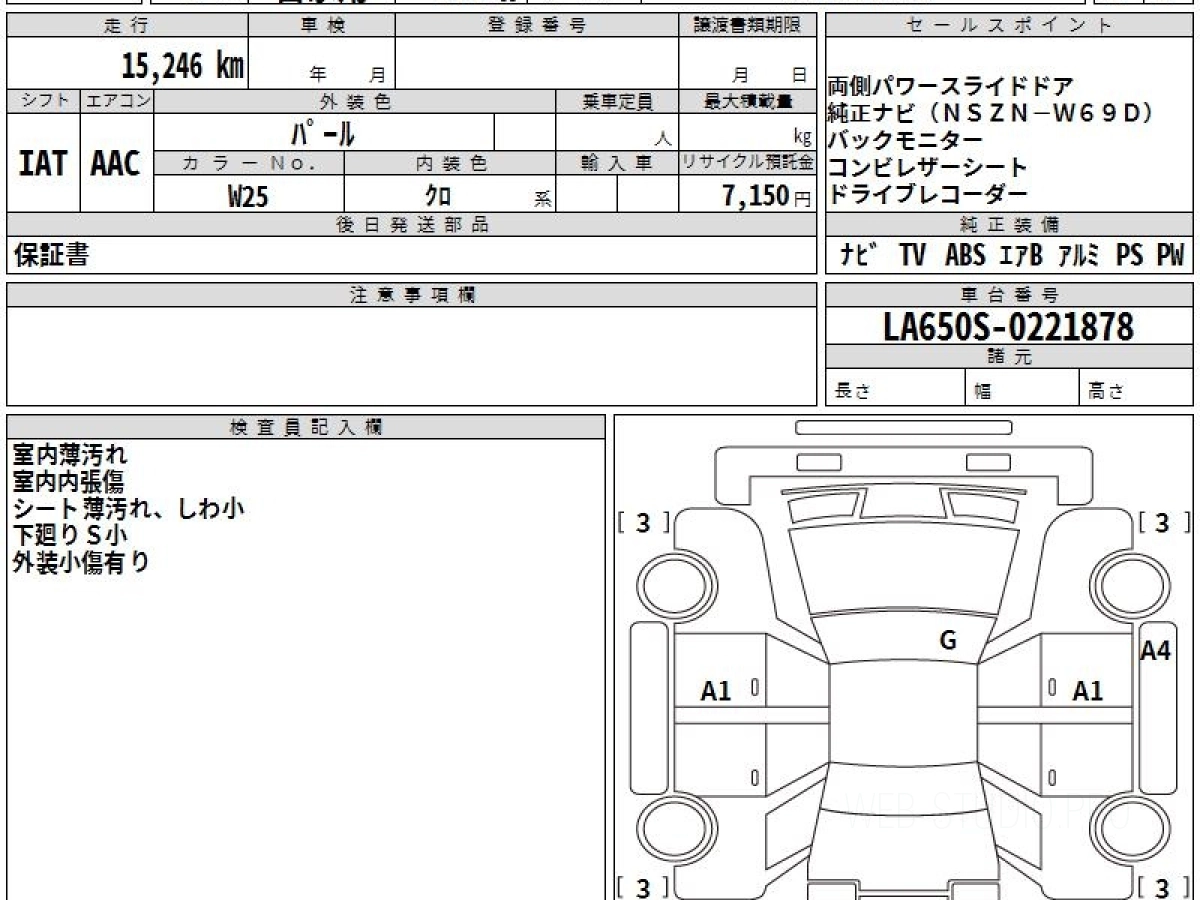The width and height of the screenshot is (1200, 900).
Task: Click the A1 mark left of the roof
Action: point(716,690)
